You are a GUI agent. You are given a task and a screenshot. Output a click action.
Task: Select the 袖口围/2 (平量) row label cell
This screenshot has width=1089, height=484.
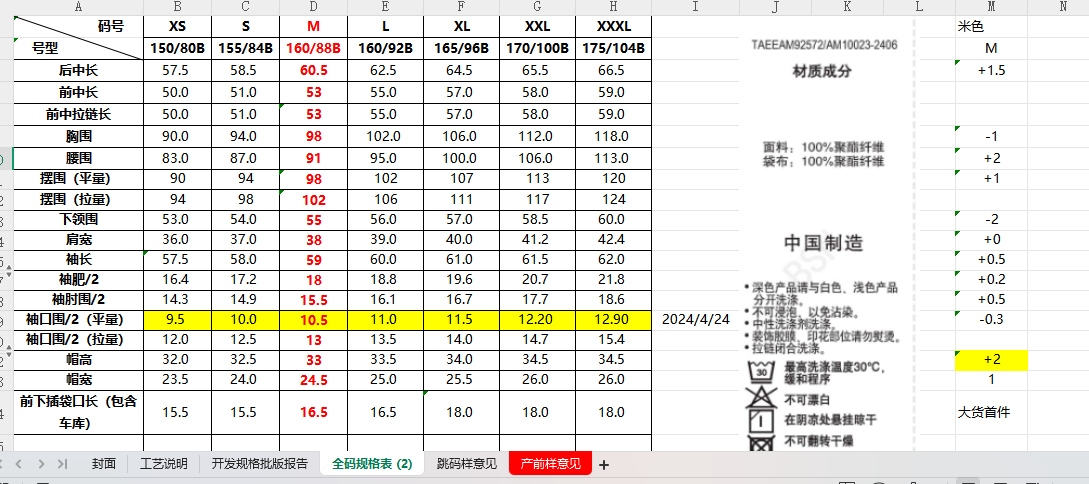click(78, 320)
